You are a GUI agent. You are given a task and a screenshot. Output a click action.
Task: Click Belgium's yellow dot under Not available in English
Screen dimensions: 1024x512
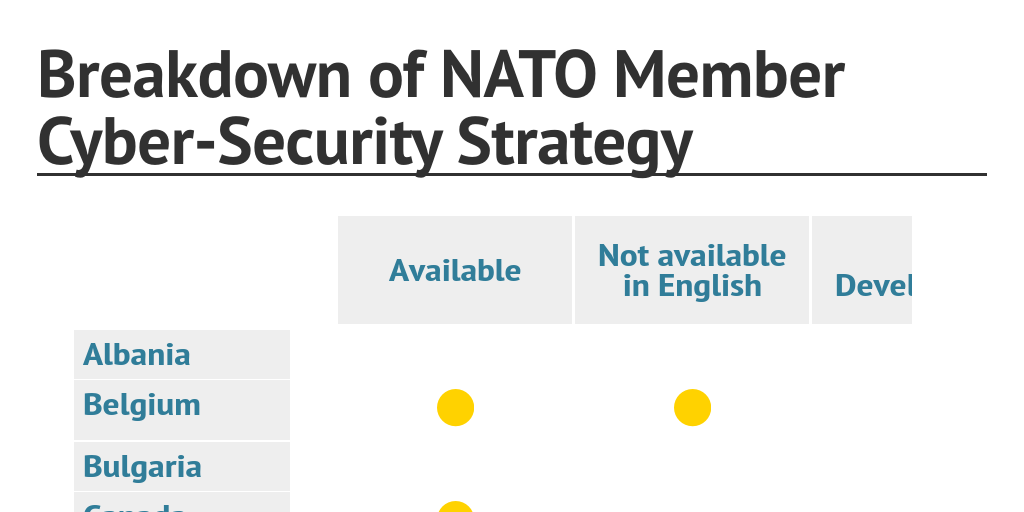(692, 408)
